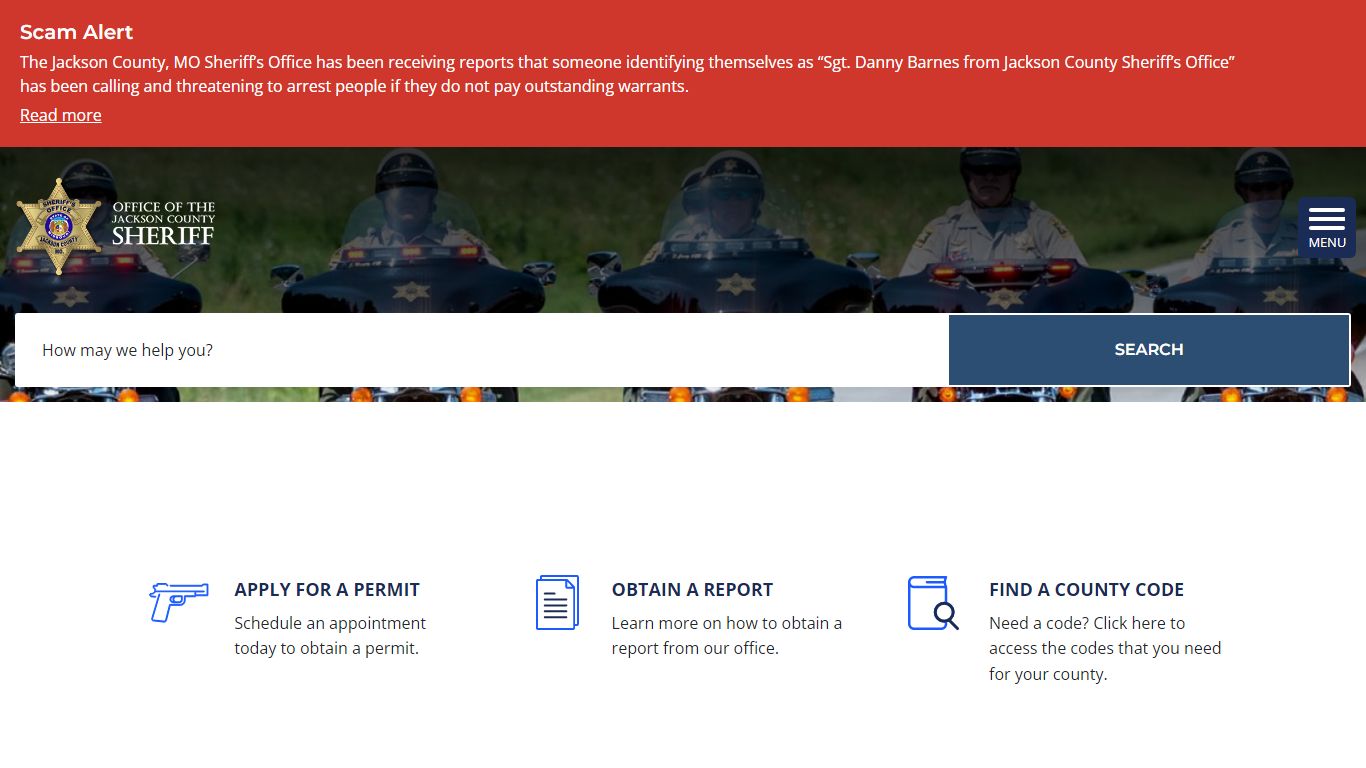Click the scam alert message about Sgt. Danny Barnes

click(628, 74)
